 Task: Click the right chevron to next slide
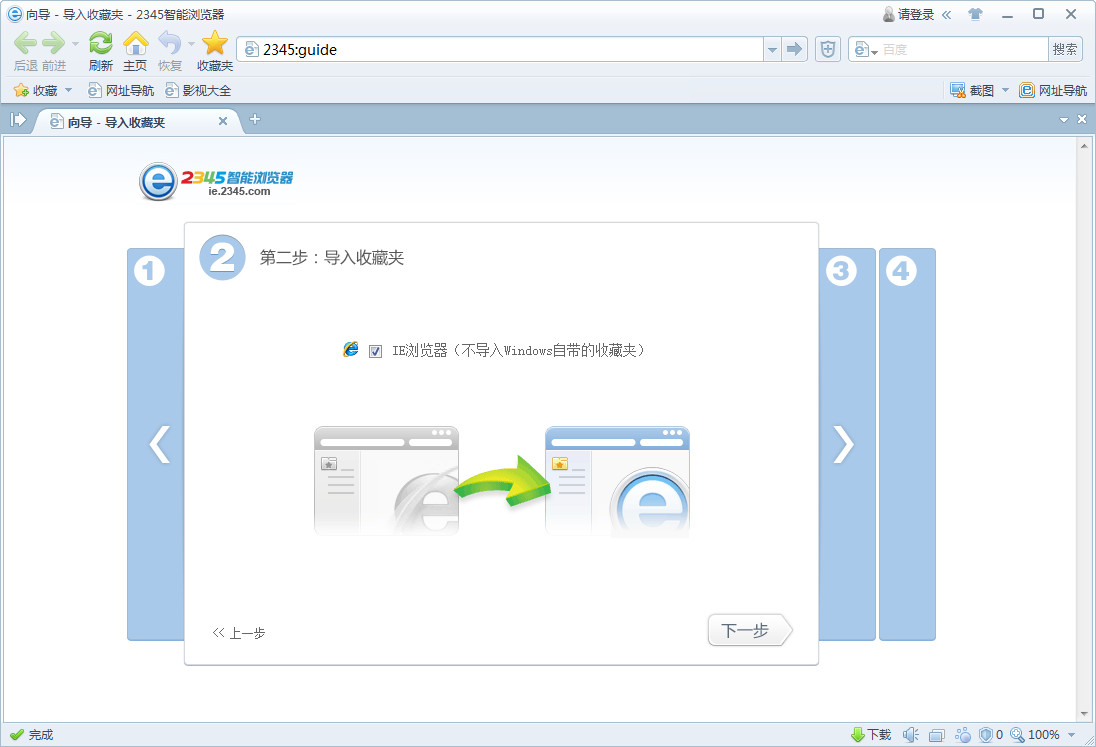[x=843, y=444]
